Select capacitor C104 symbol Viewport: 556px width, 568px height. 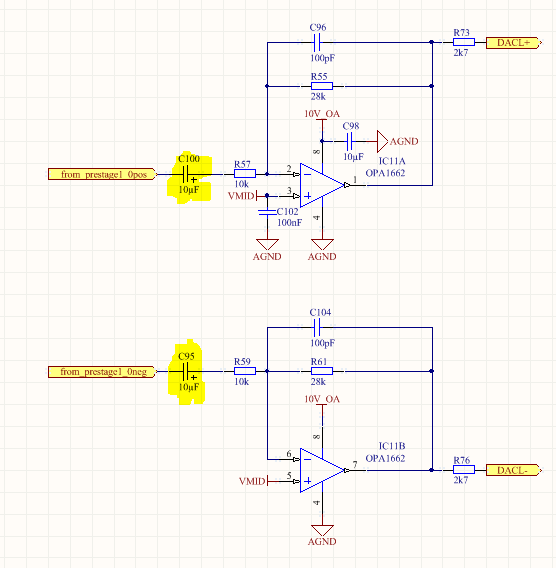click(317, 327)
